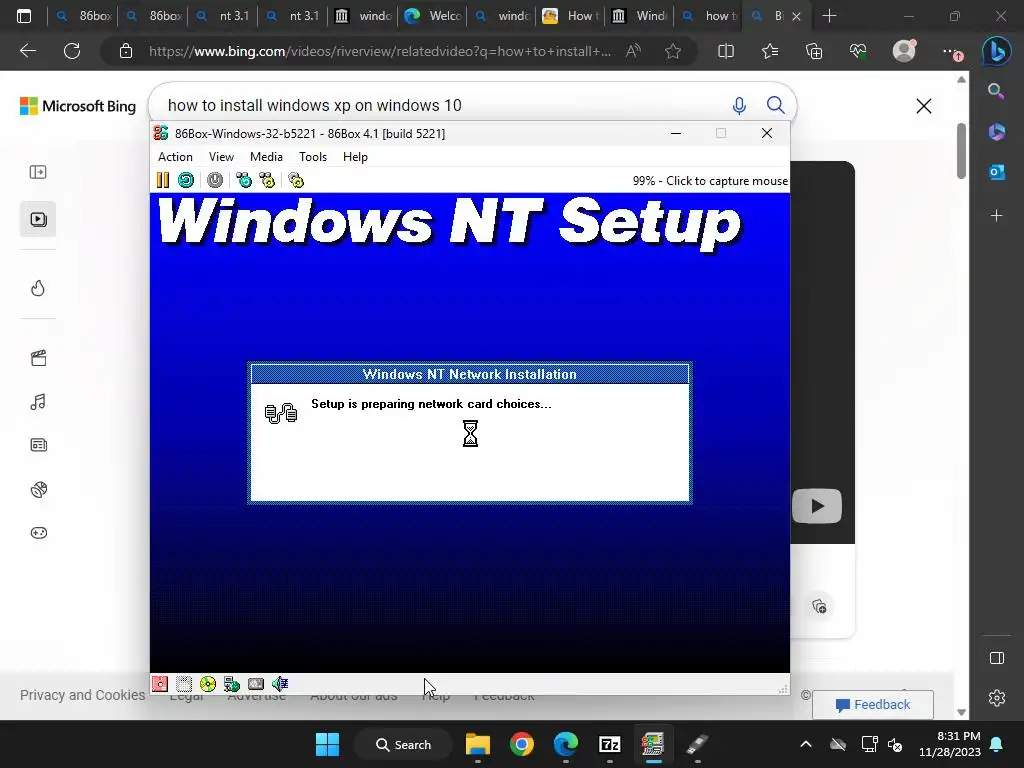Open trending flame icon in sidebar

click(38, 288)
